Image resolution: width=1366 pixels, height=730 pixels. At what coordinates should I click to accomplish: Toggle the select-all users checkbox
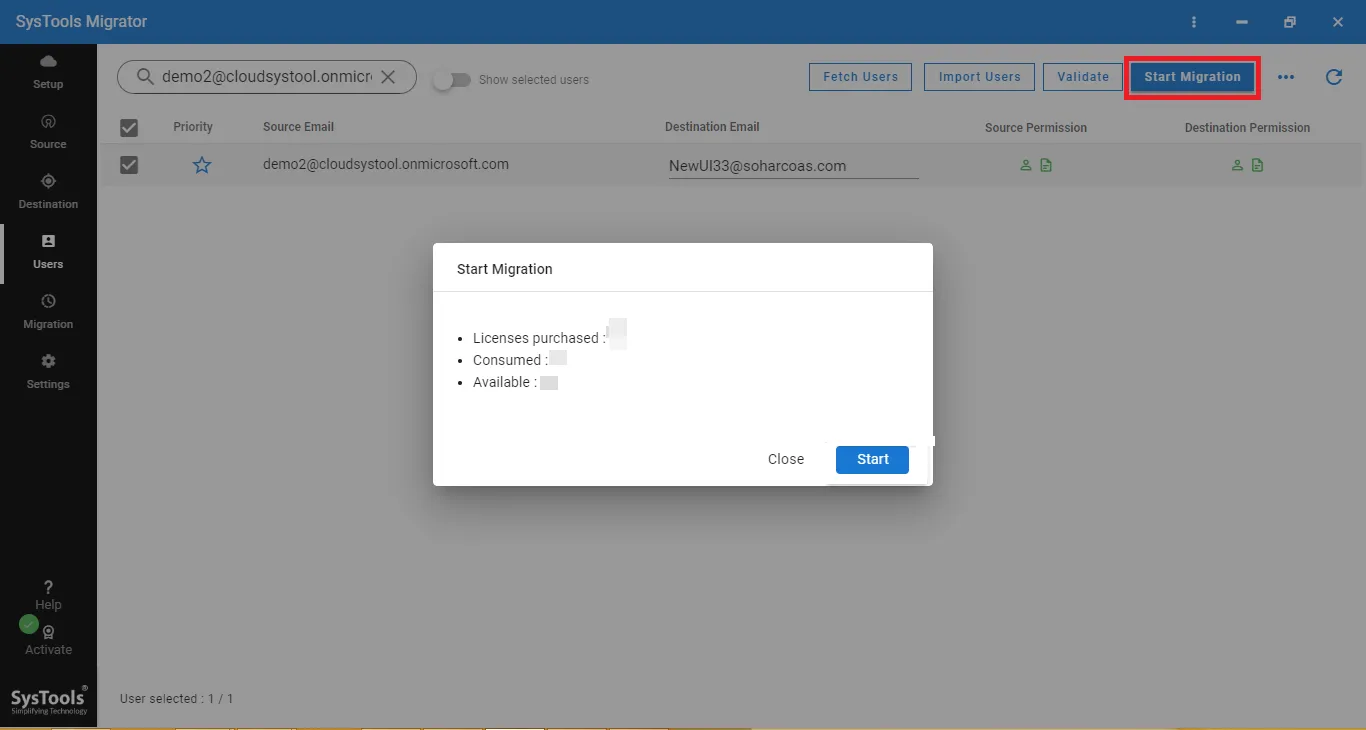tap(129, 128)
